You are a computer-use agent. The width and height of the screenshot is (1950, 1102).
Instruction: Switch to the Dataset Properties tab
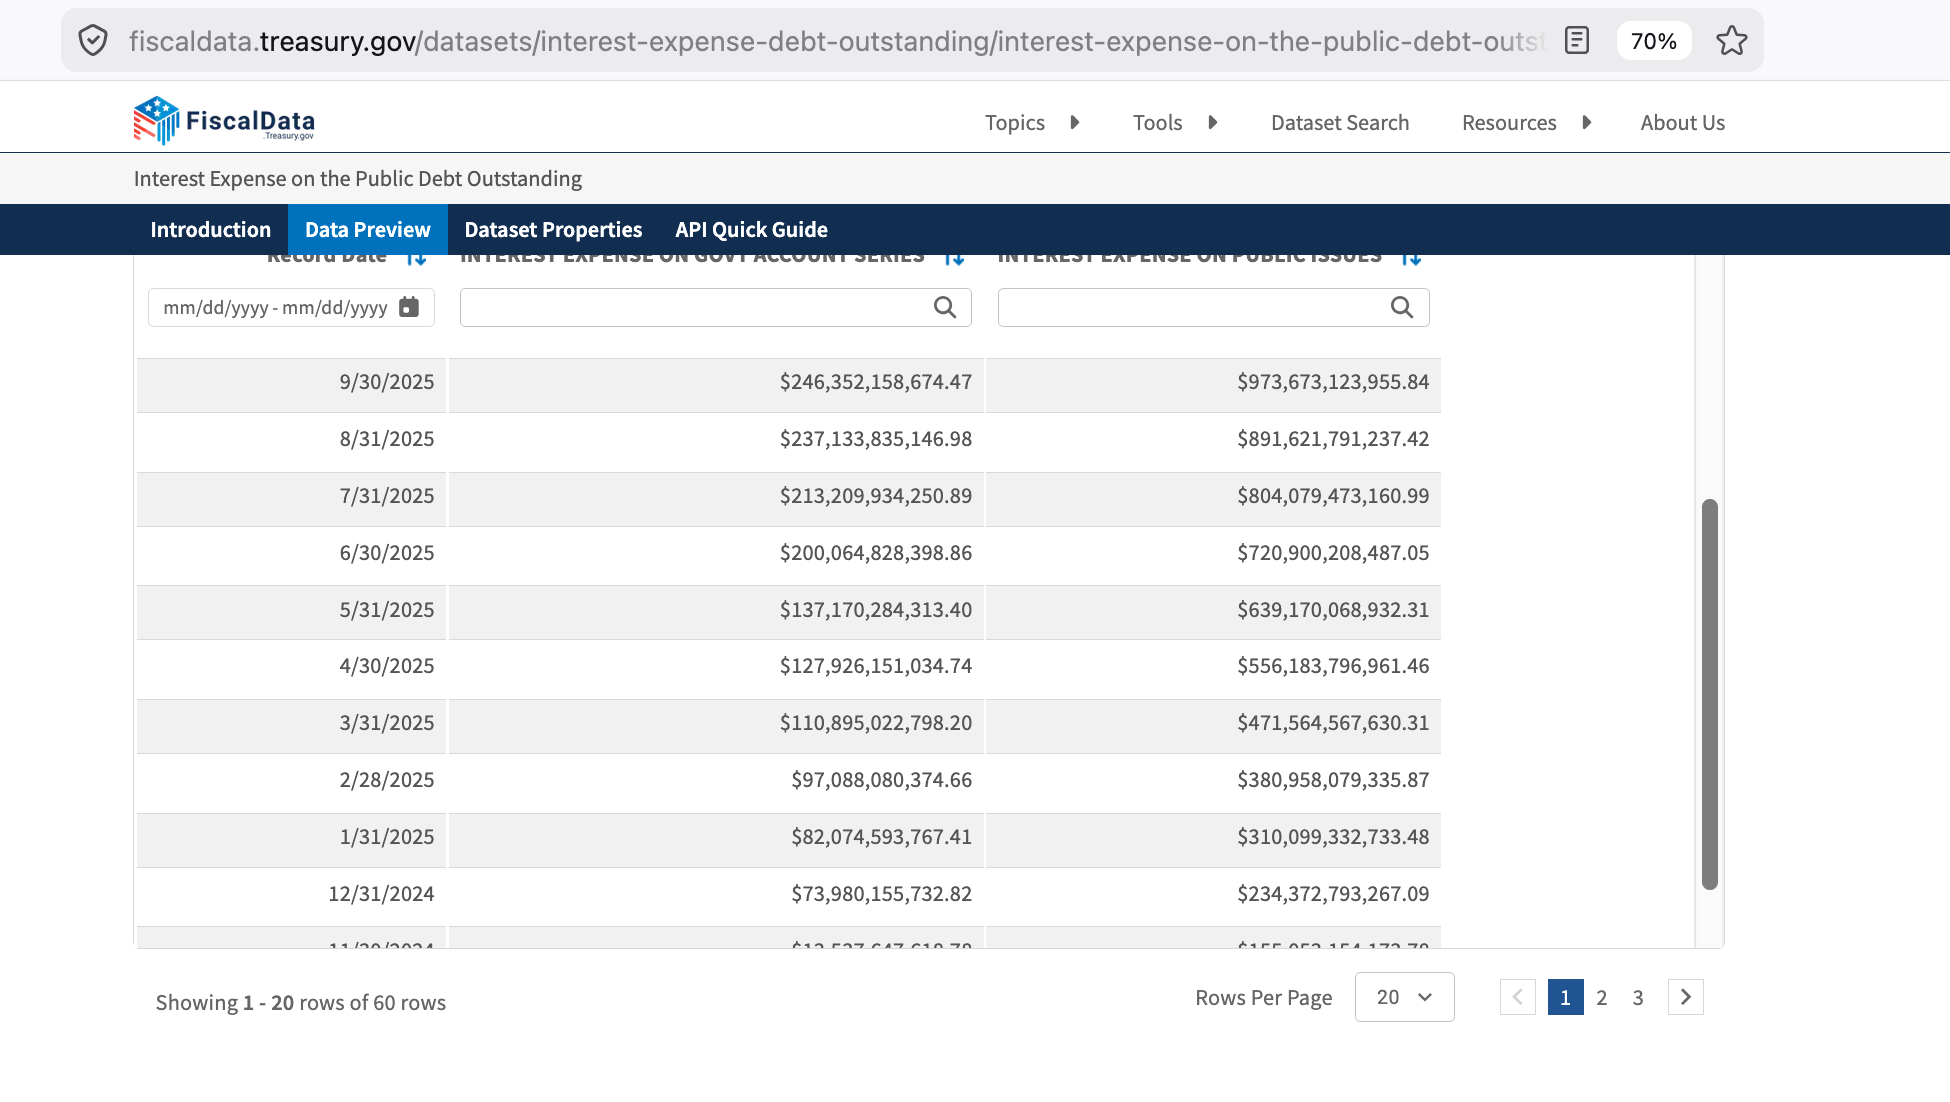[553, 230]
